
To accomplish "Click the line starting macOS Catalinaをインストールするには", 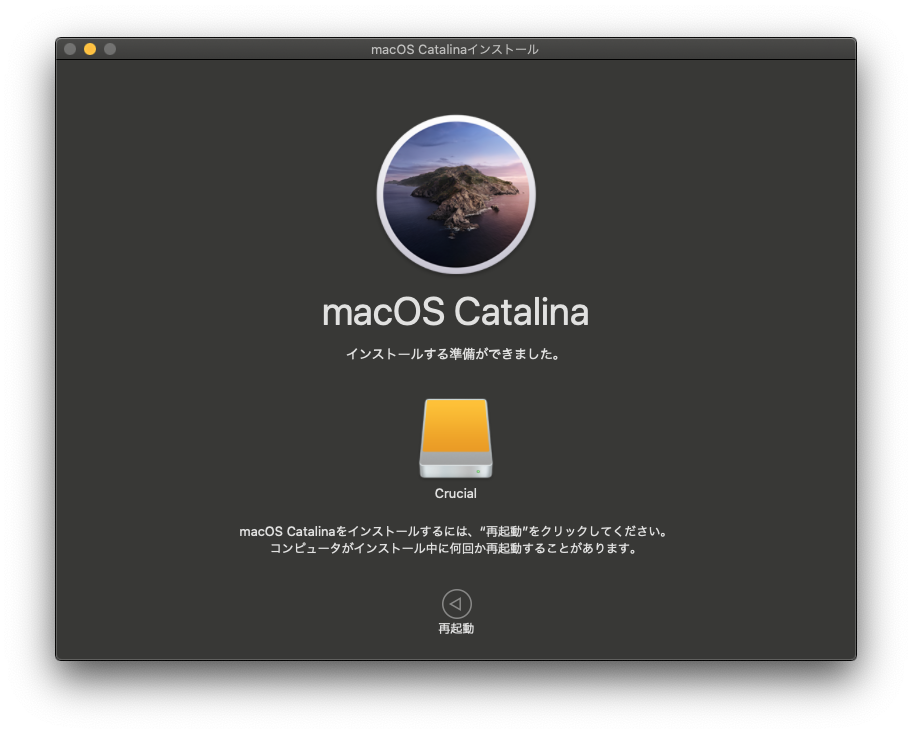I will point(454,531).
